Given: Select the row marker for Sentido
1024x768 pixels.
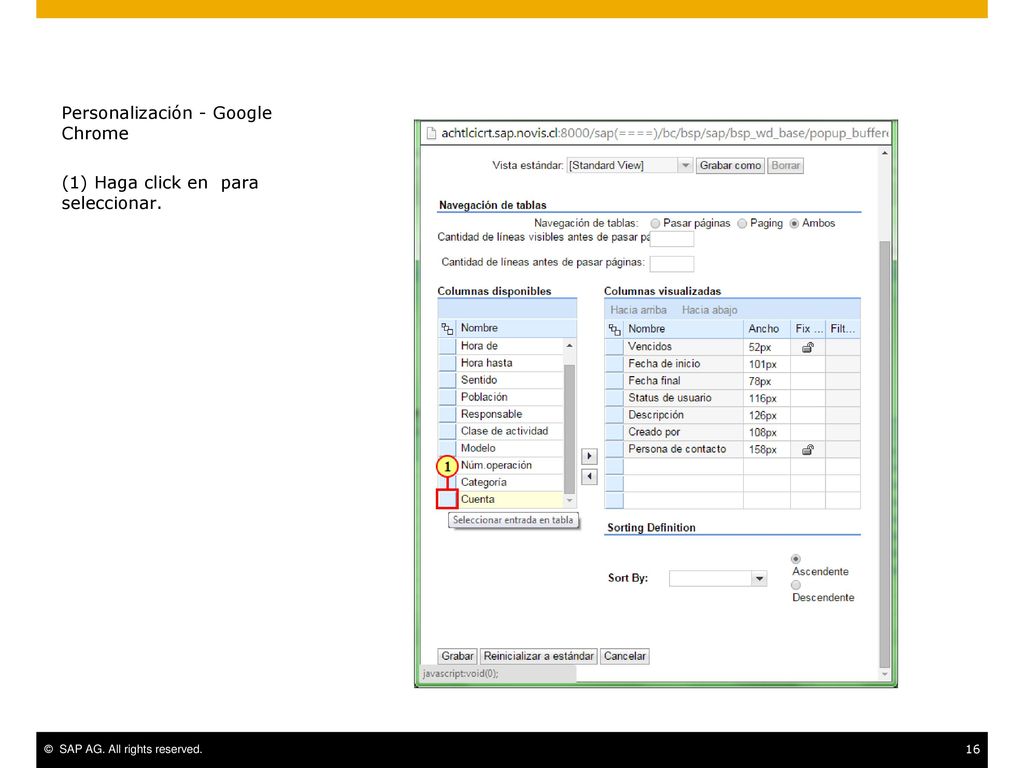Looking at the screenshot, I should 447,380.
